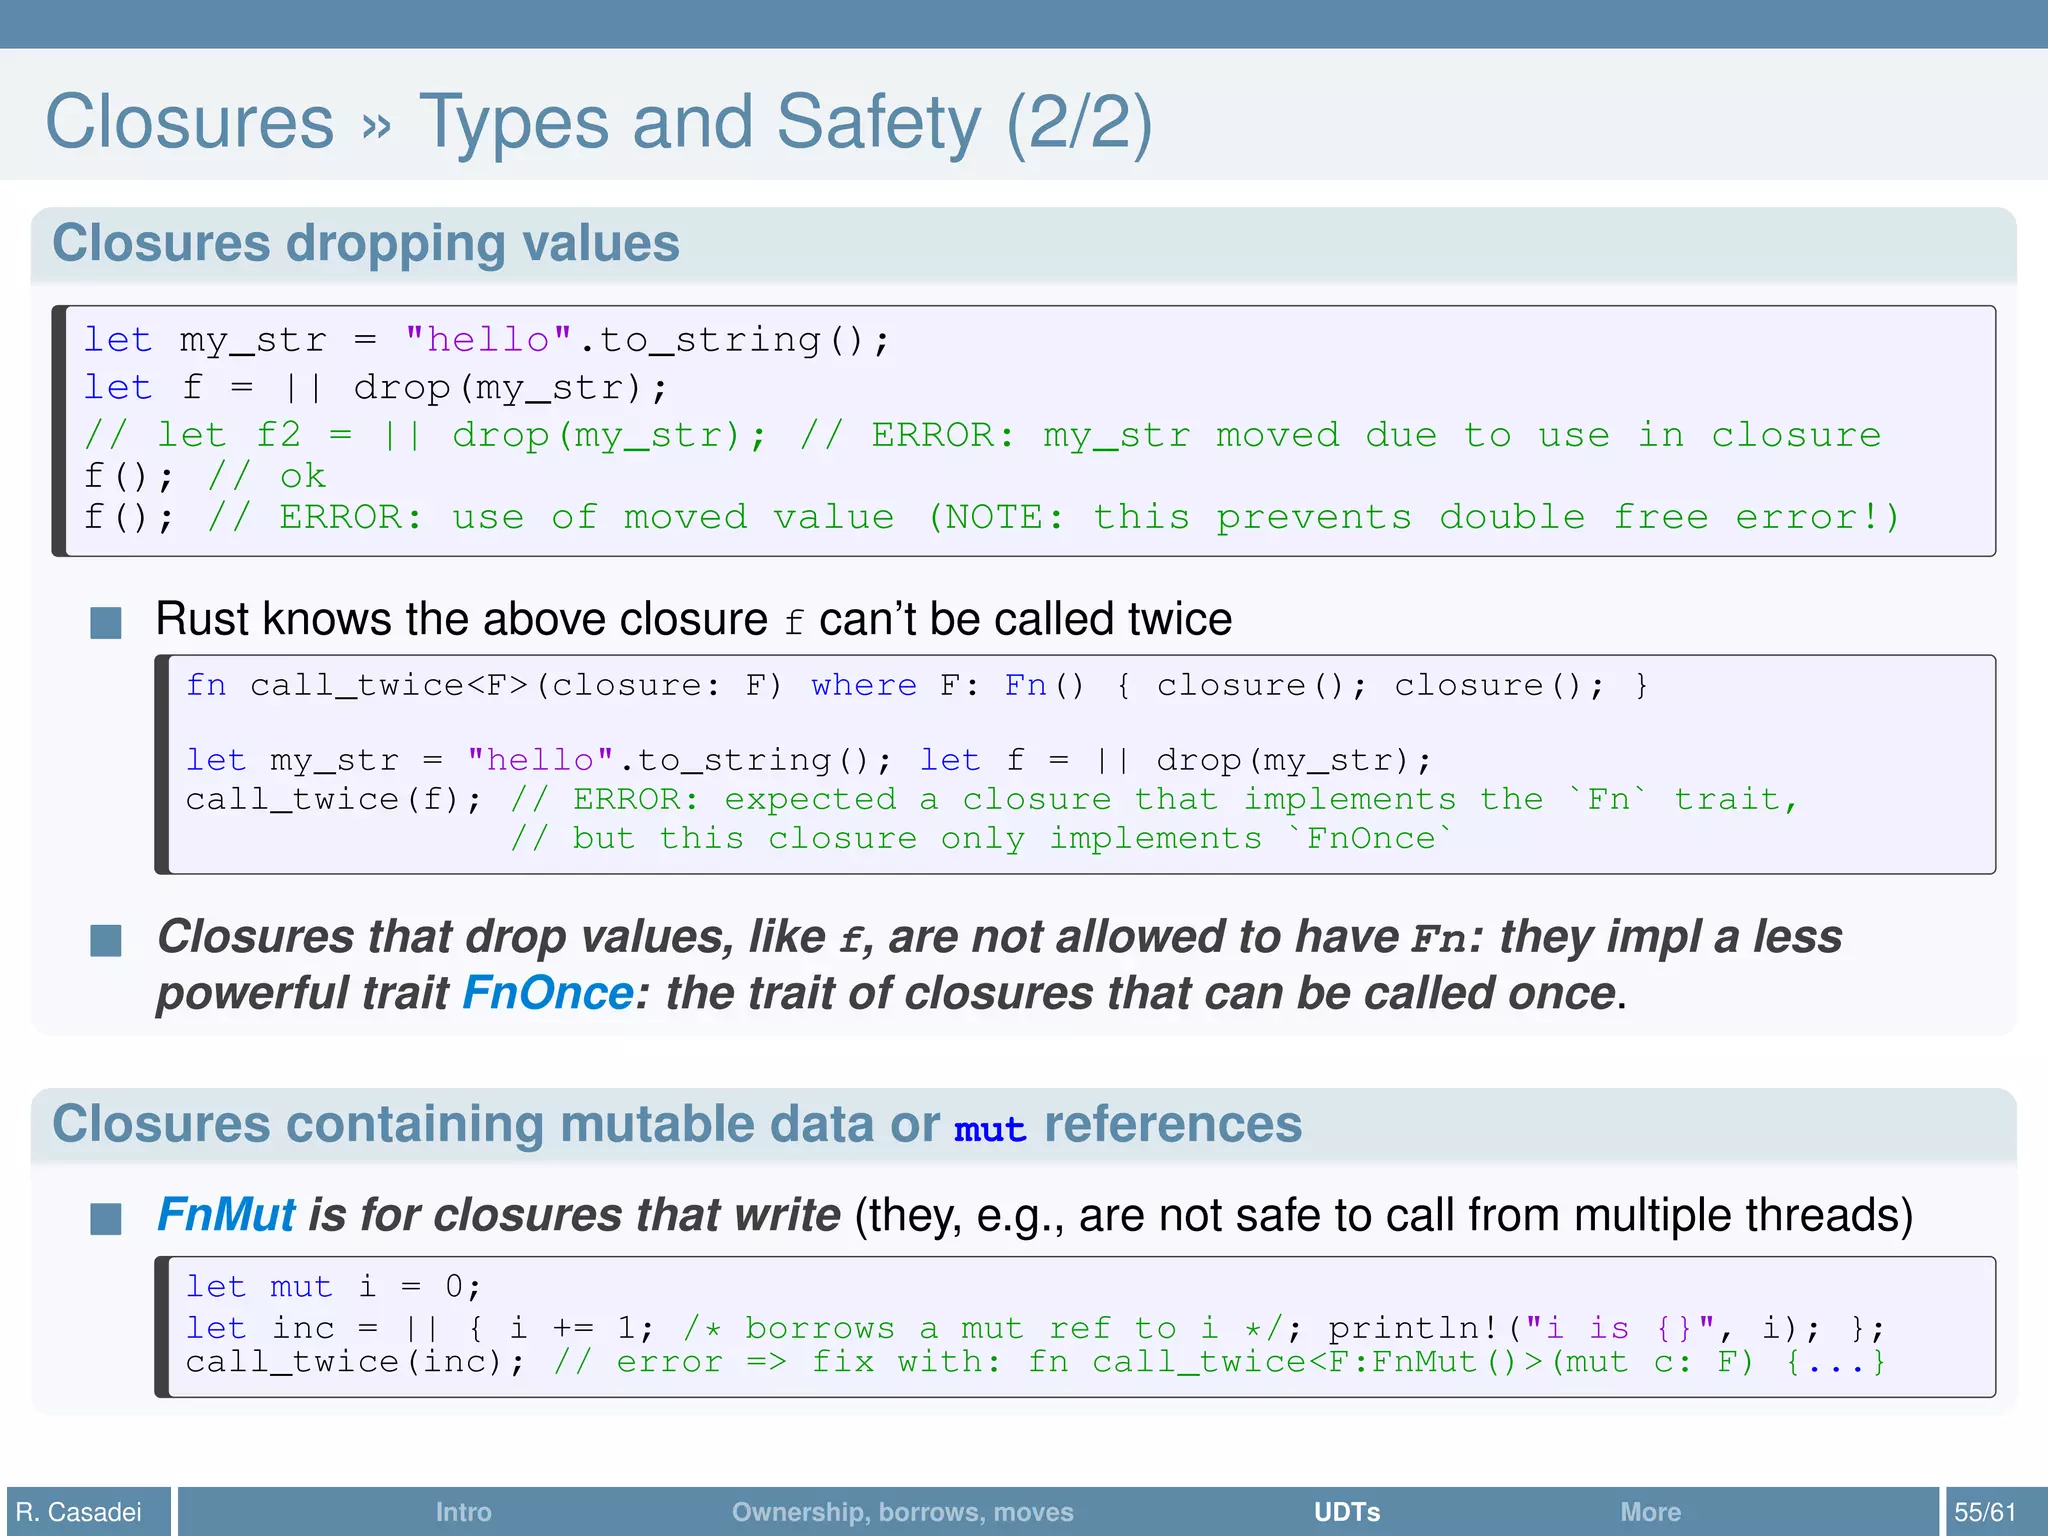The width and height of the screenshot is (2048, 1536).
Task: Click the Closures dropping values block heading
Action: [x=365, y=243]
